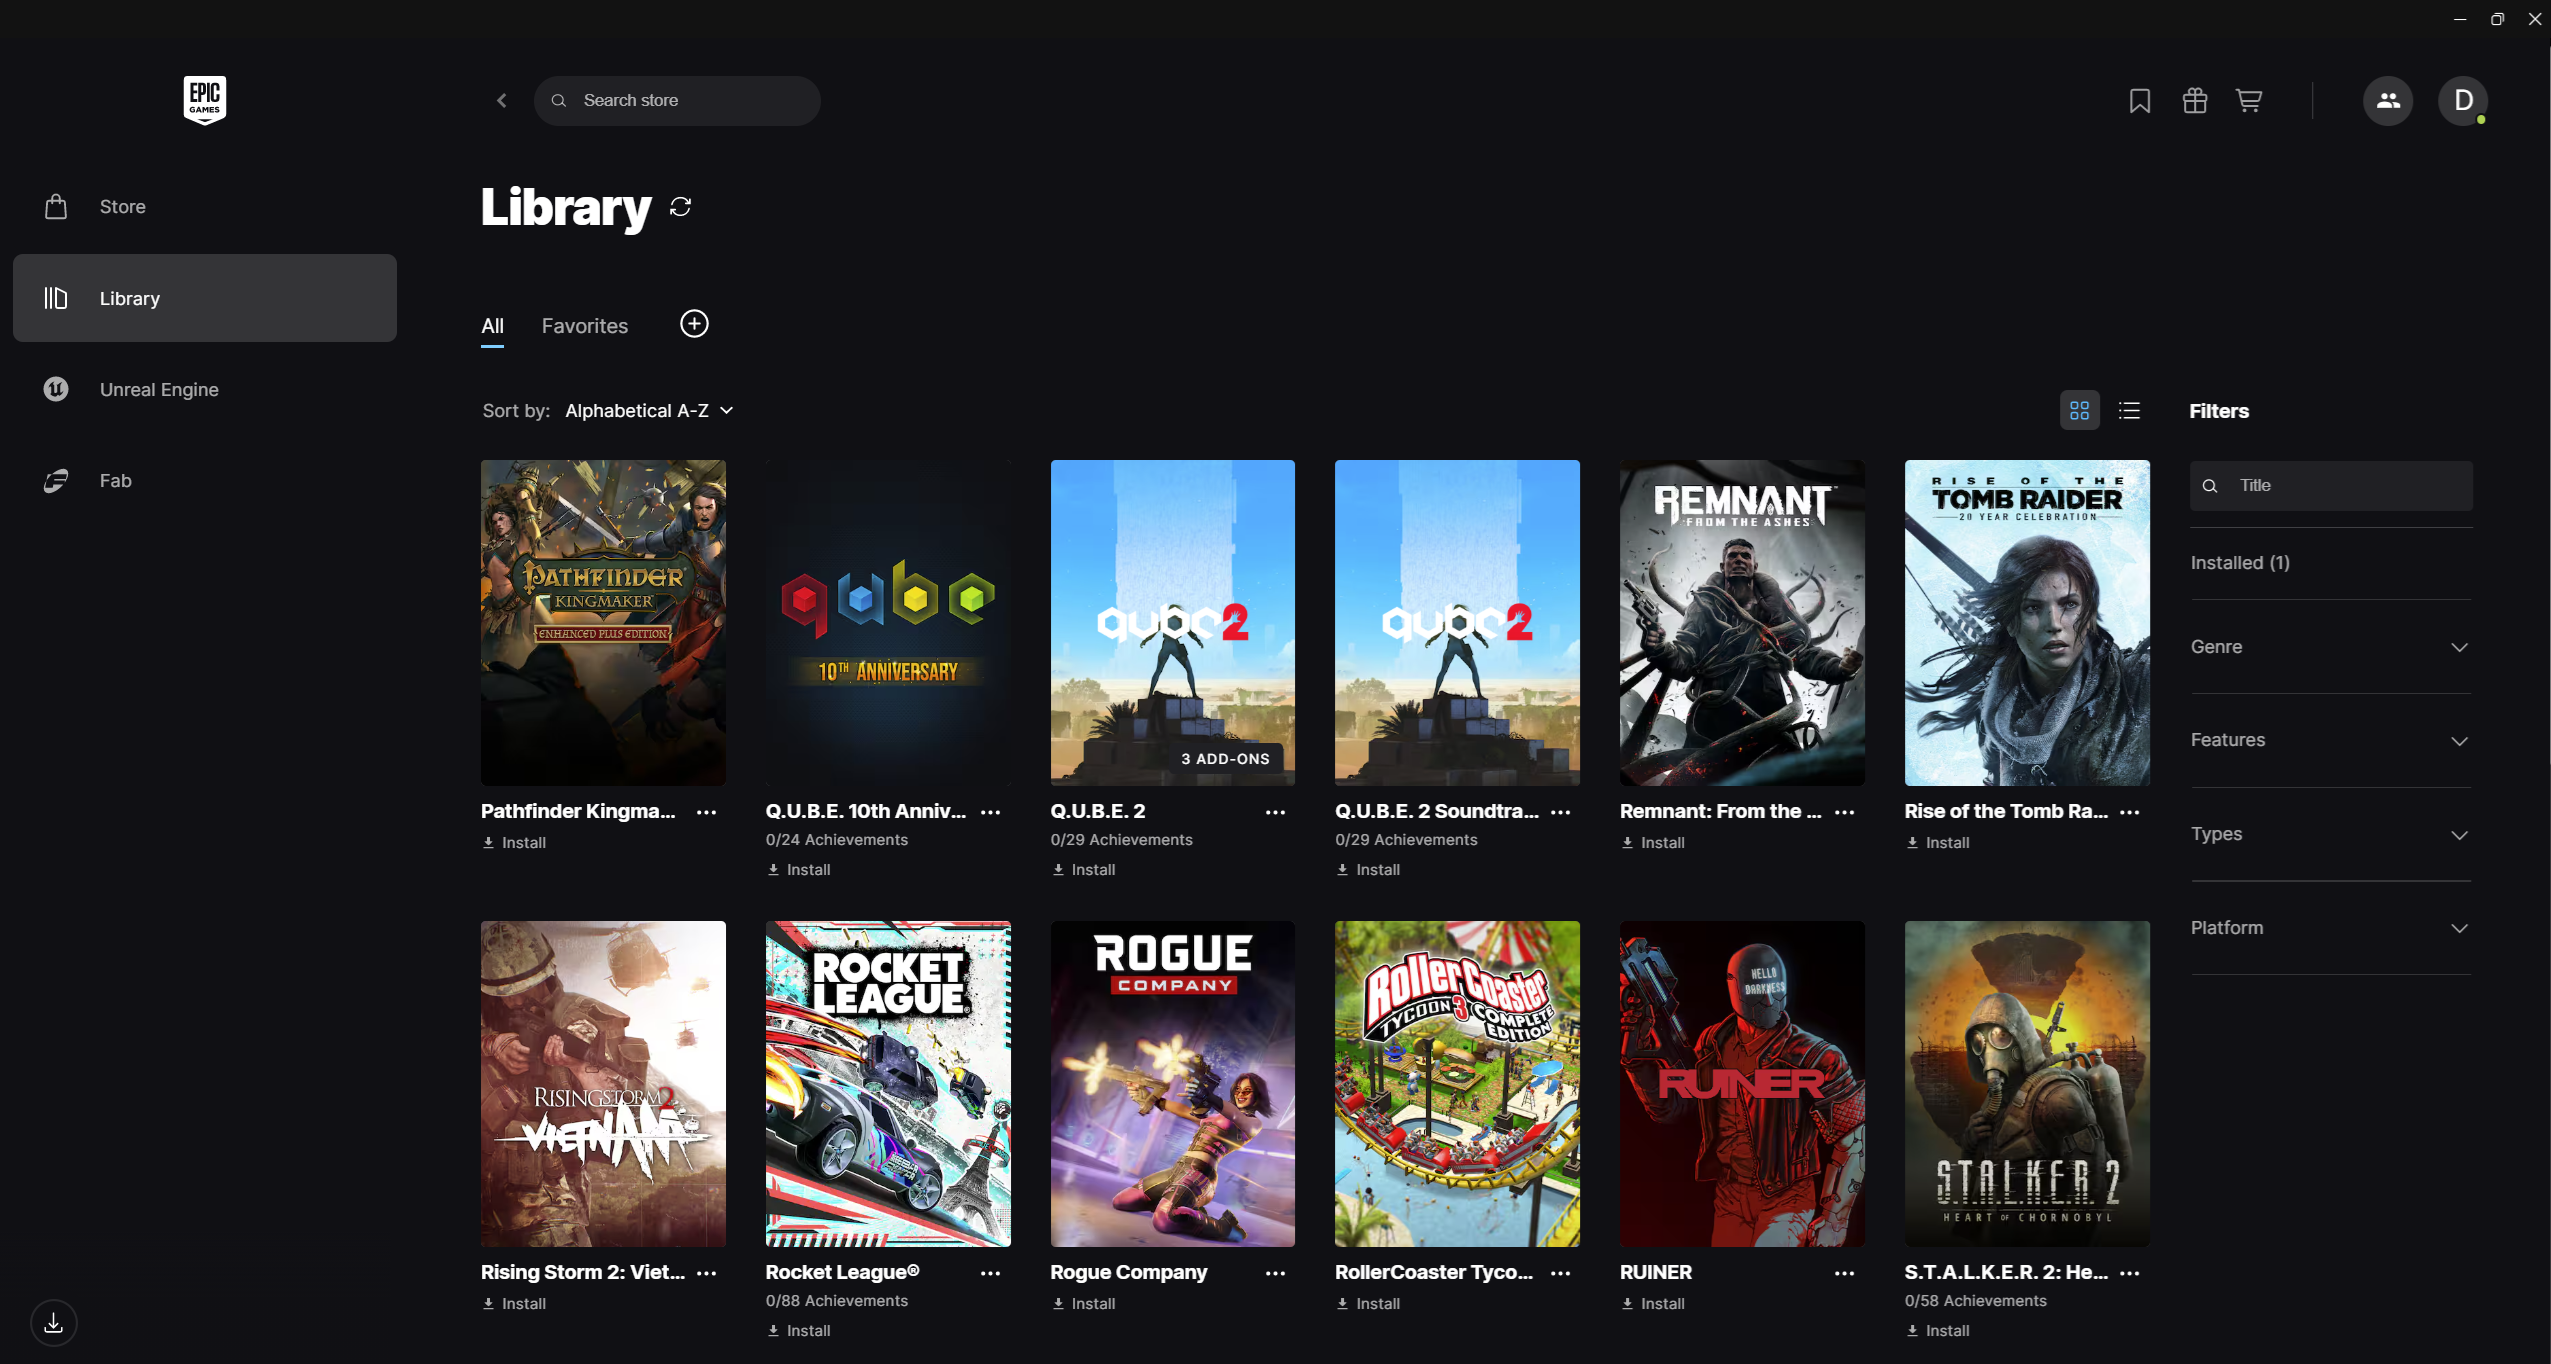Go back using the left arrow
The width and height of the screenshot is (2551, 1364).
click(502, 101)
